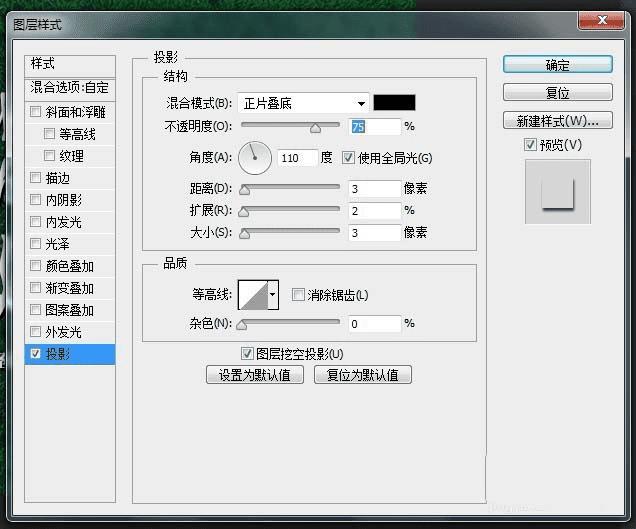Click the angle value field 110
636x529 pixels.
coord(297,158)
